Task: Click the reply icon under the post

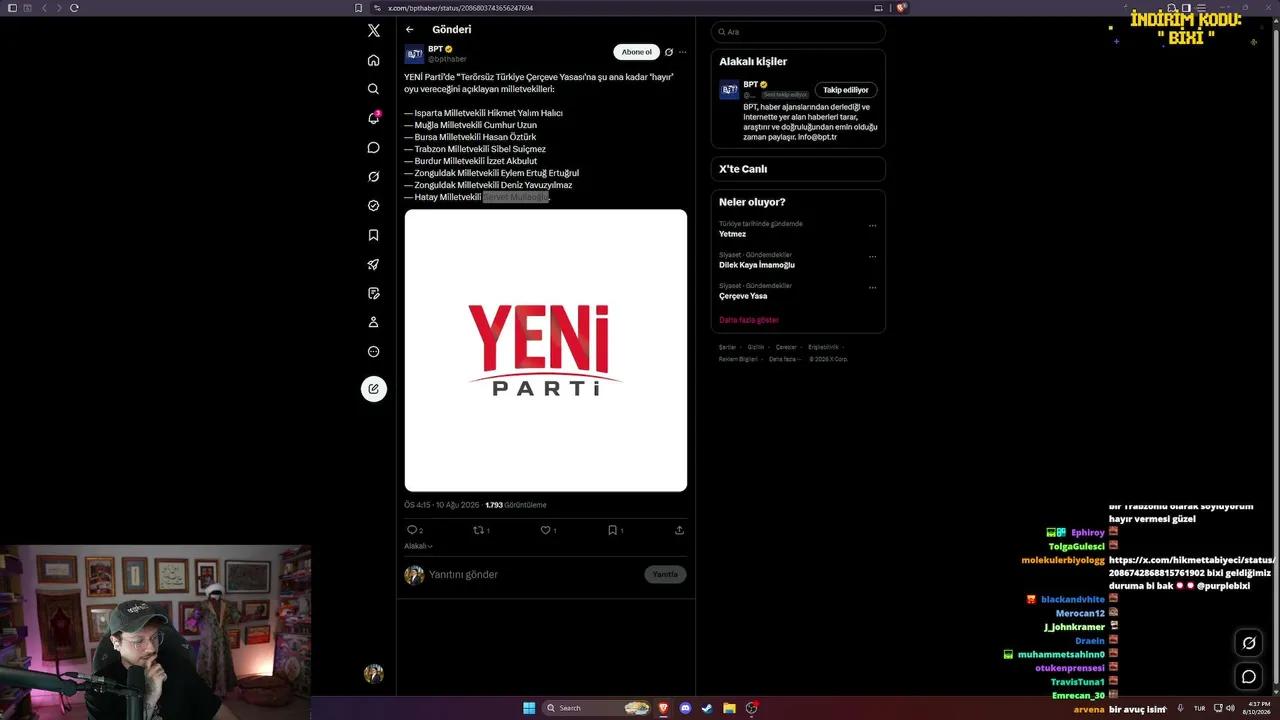Action: tap(411, 530)
